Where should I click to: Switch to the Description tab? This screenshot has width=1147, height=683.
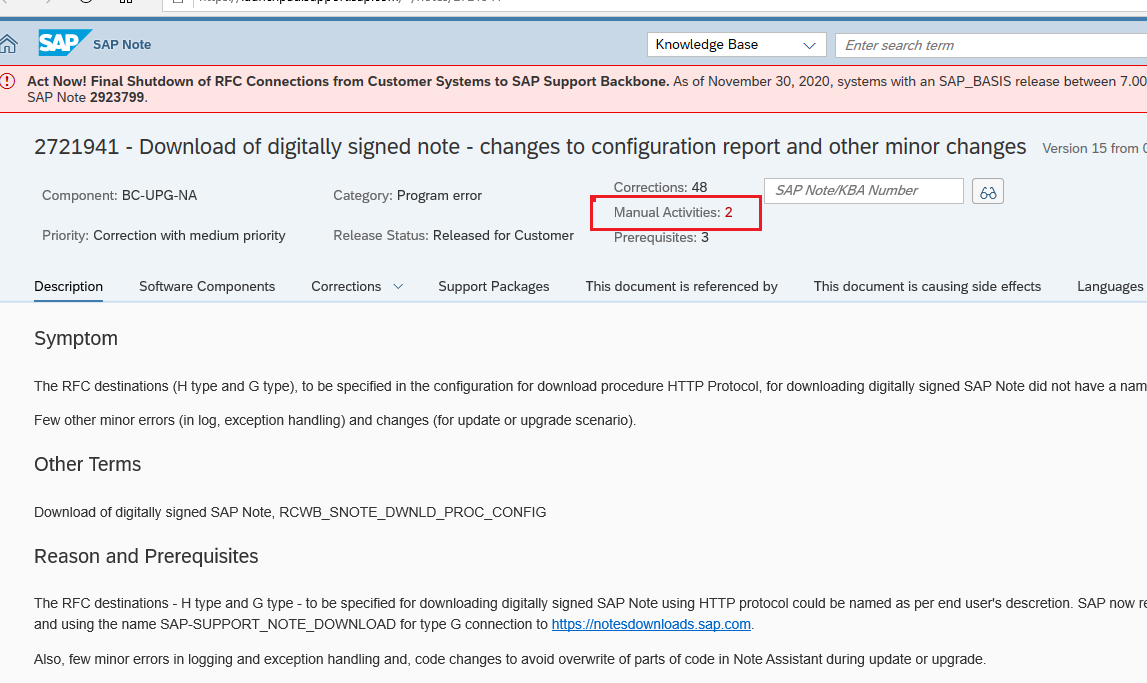tap(68, 287)
